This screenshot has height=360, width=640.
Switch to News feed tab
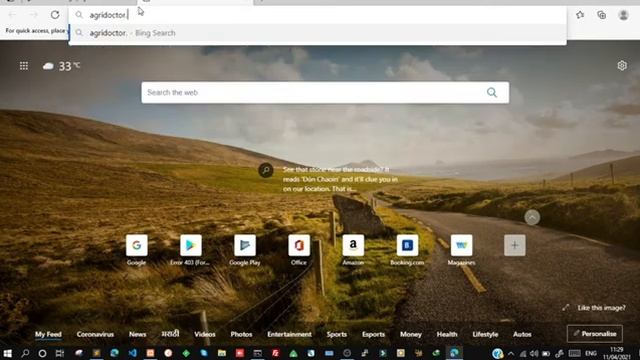coord(138,334)
